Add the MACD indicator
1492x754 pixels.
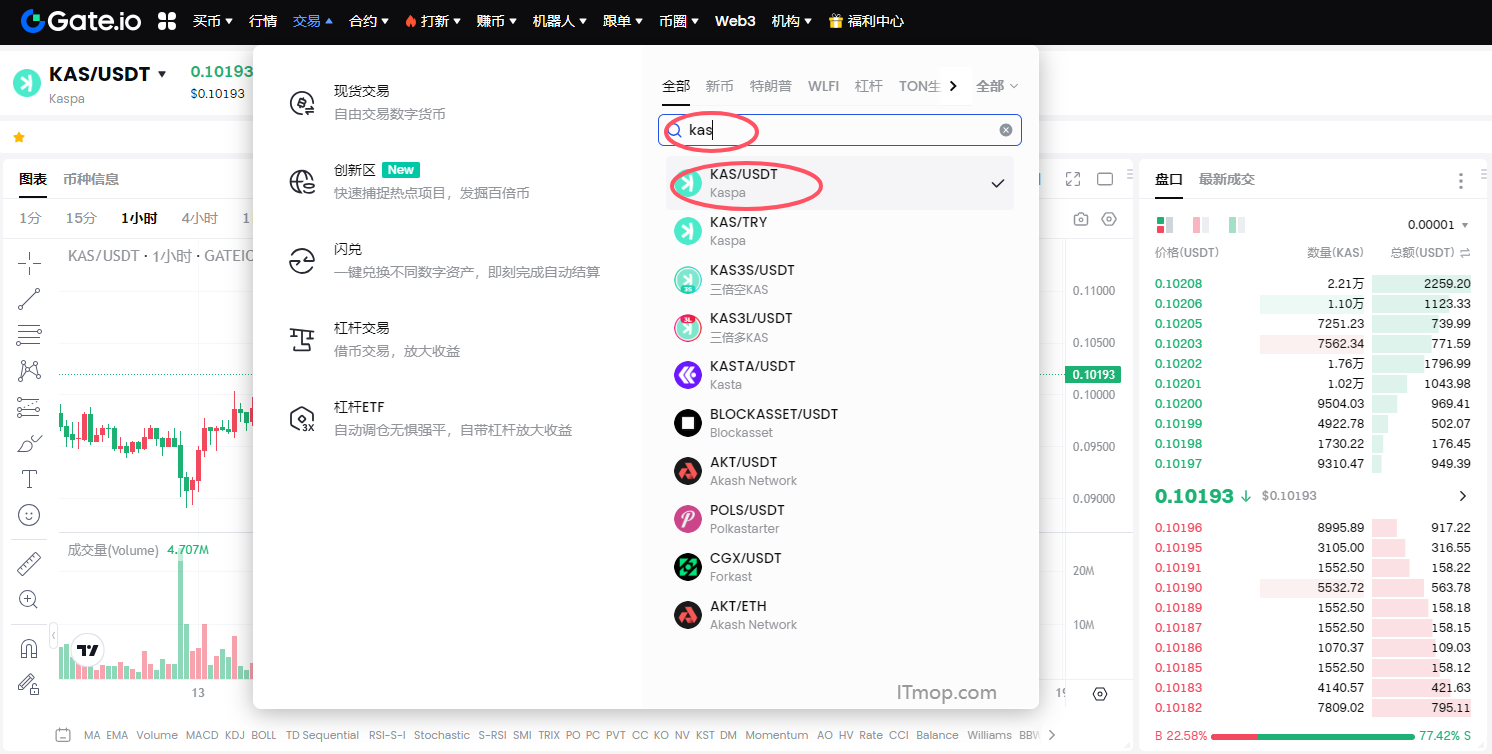tap(202, 735)
